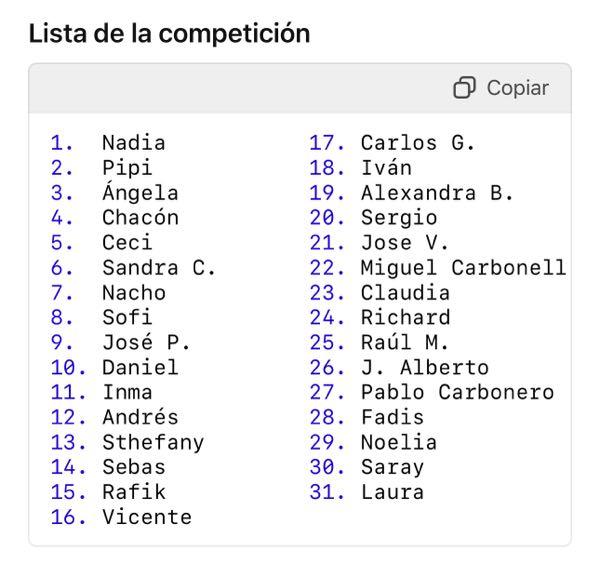Viewport: 600px width, 564px height.
Task: Select the name Ángela
Action: (x=140, y=193)
